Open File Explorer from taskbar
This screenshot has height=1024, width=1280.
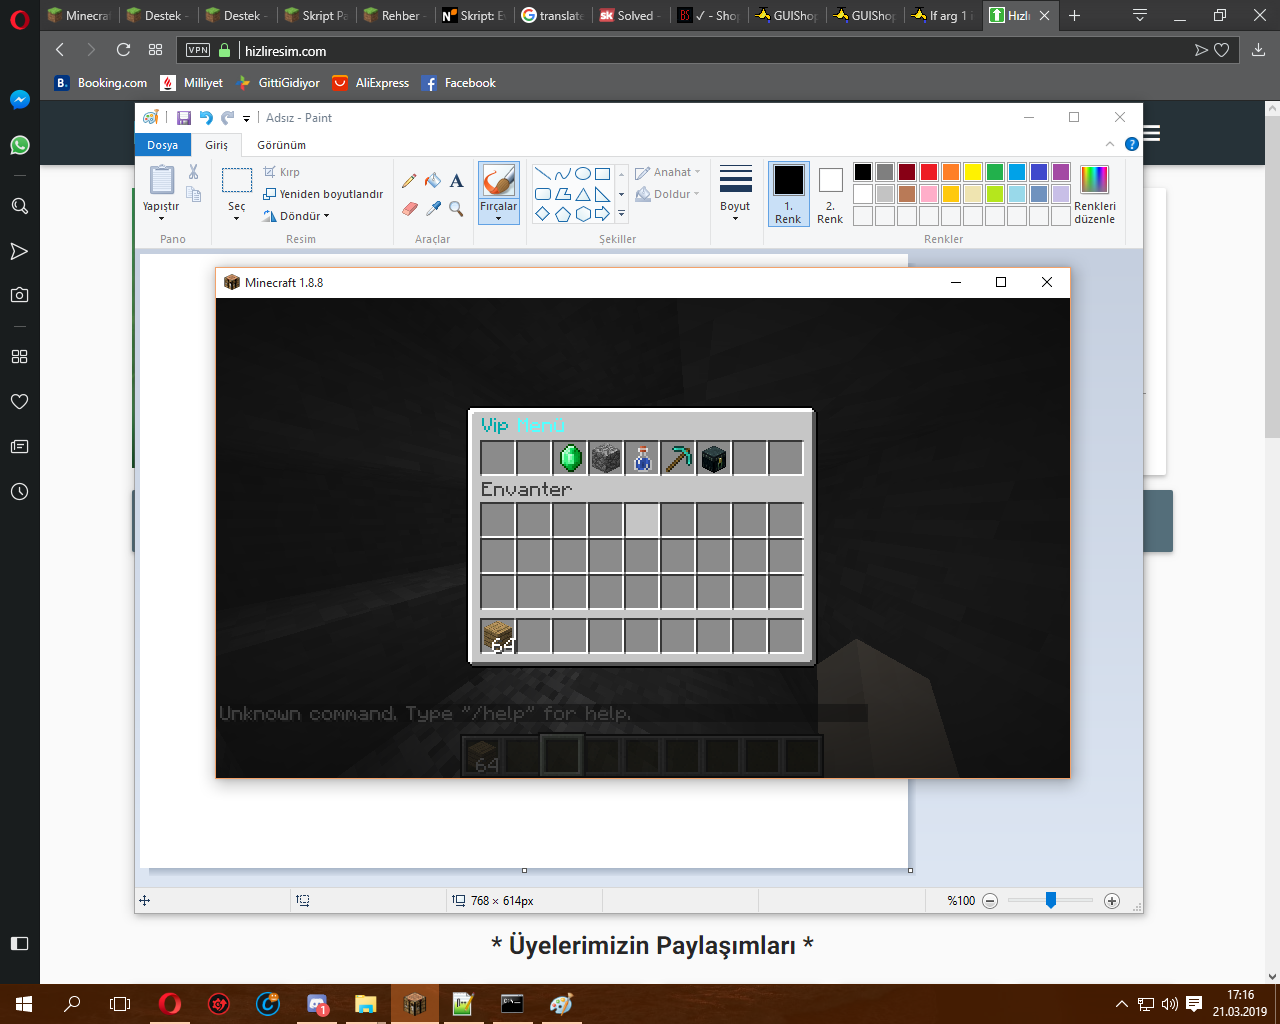pyautogui.click(x=365, y=1003)
